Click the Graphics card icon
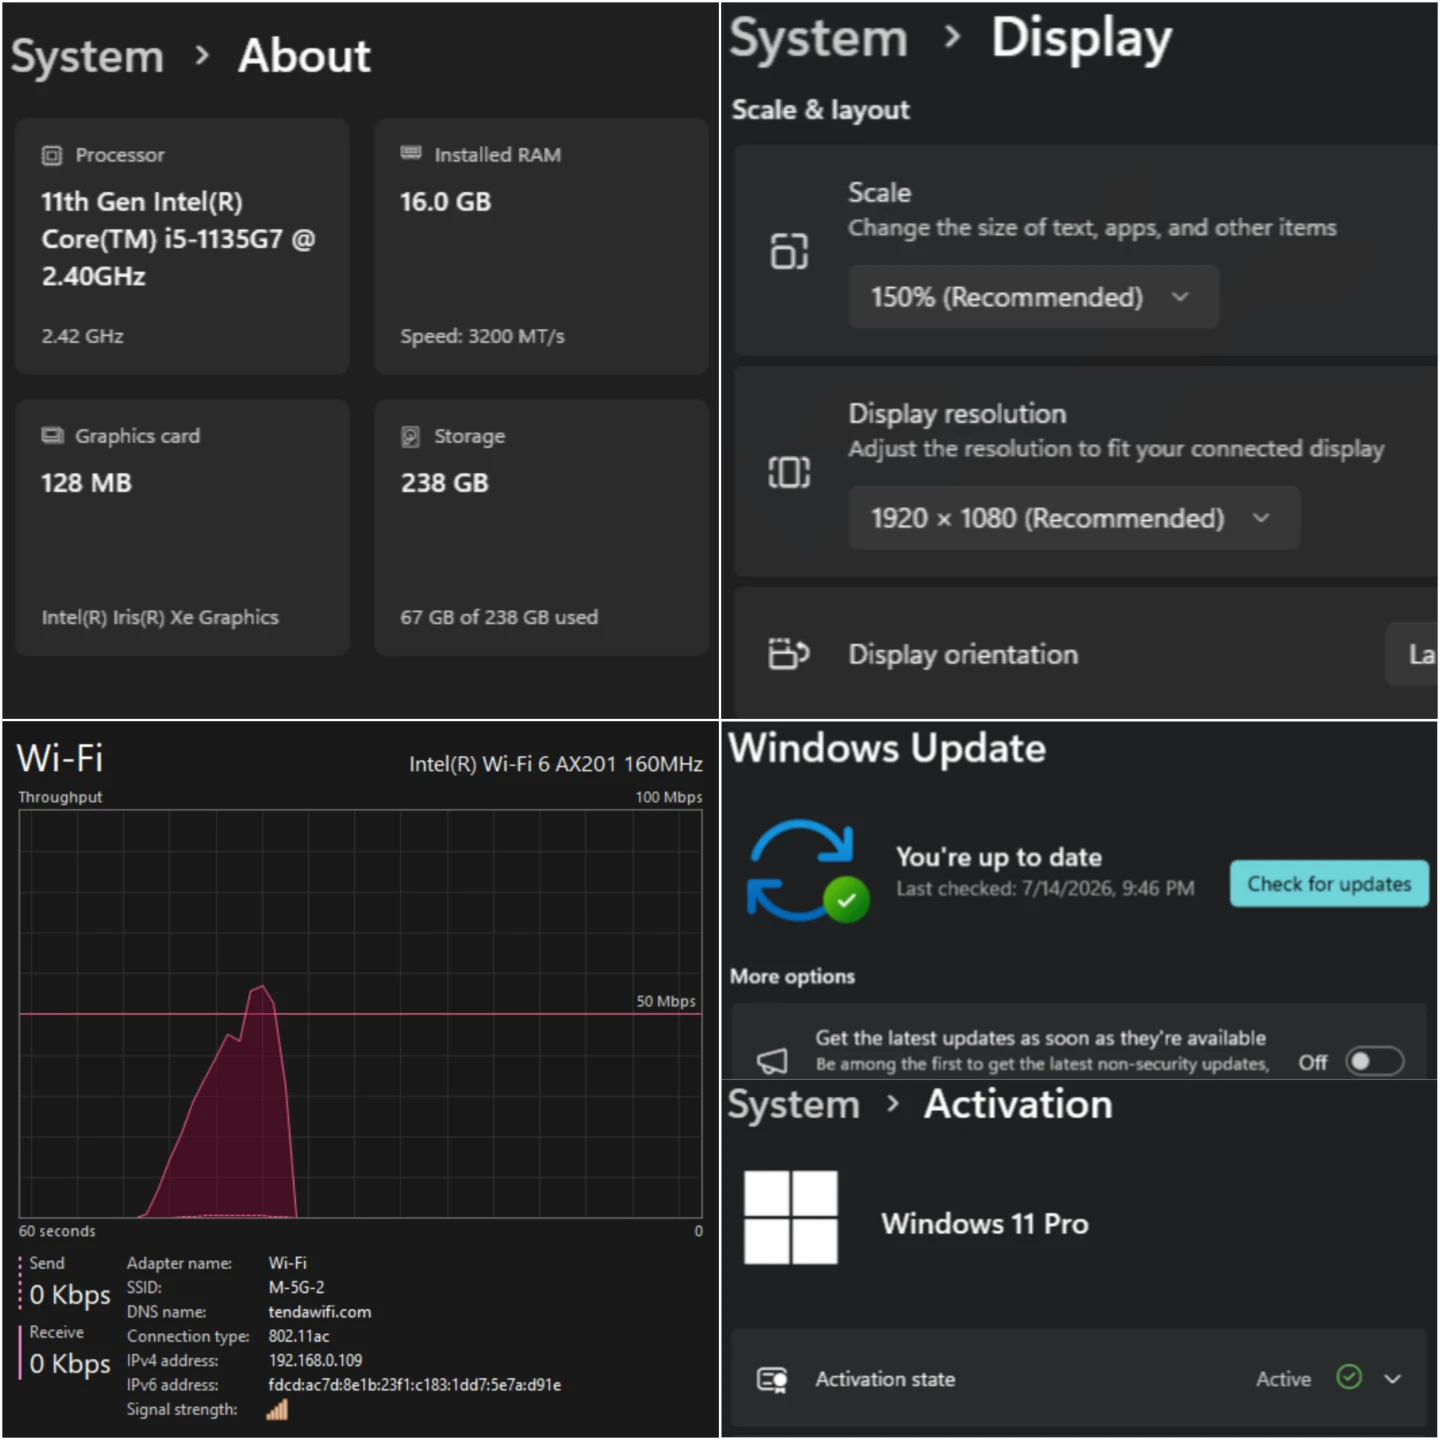Image resolution: width=1440 pixels, height=1440 pixels. [x=52, y=435]
